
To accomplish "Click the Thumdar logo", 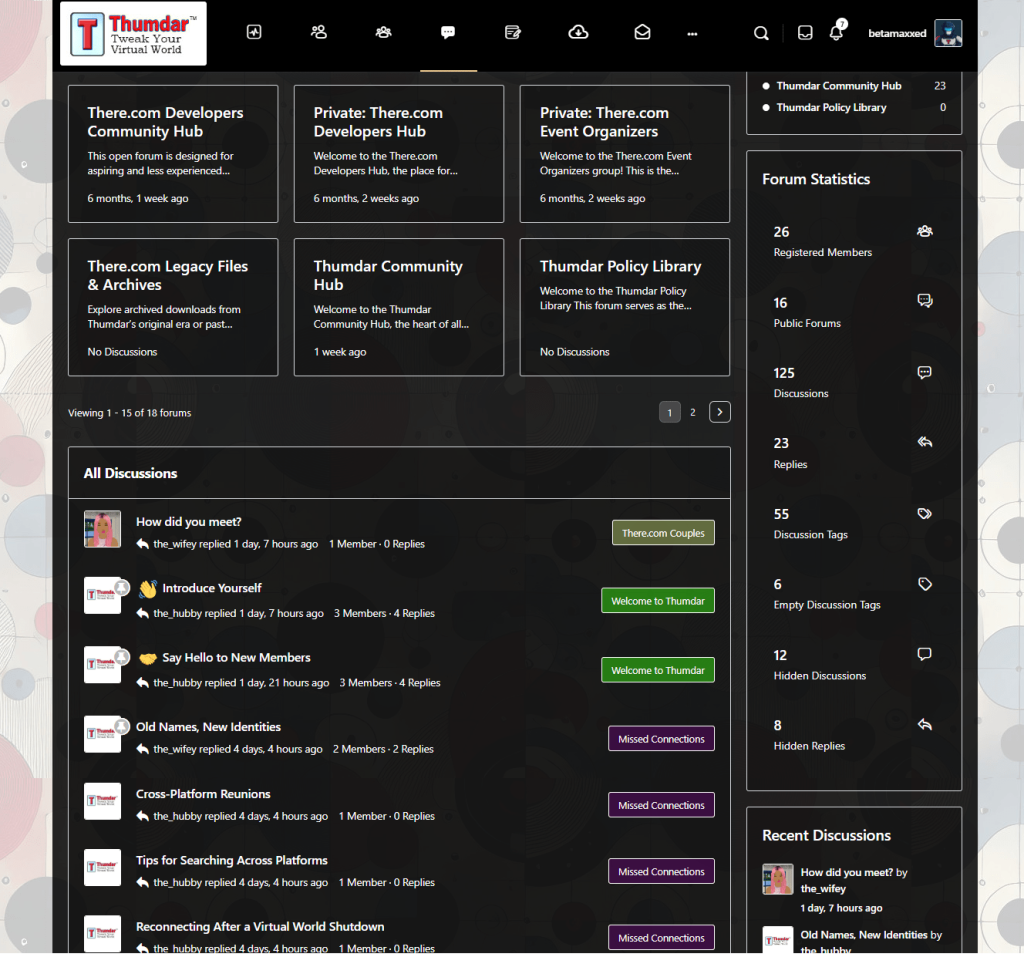I will tap(133, 33).
